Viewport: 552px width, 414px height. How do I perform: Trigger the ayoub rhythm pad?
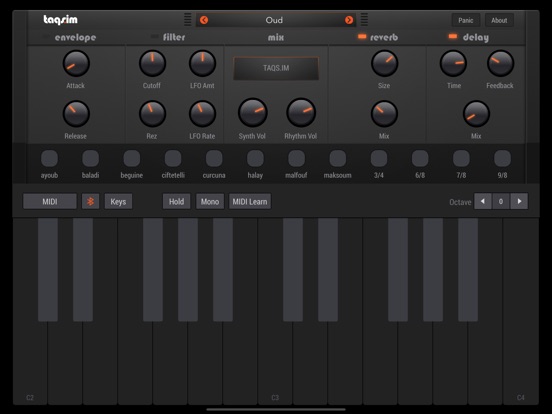[49, 158]
